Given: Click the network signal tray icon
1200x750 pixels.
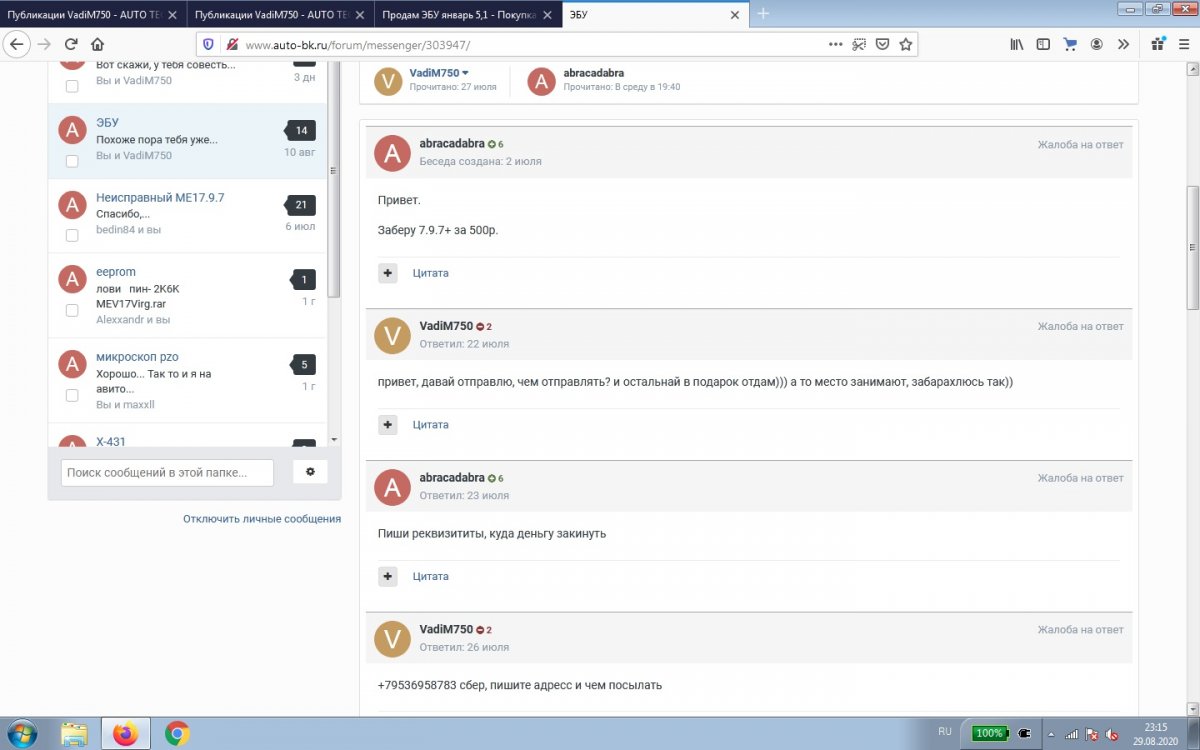Looking at the screenshot, I should pos(1071,733).
